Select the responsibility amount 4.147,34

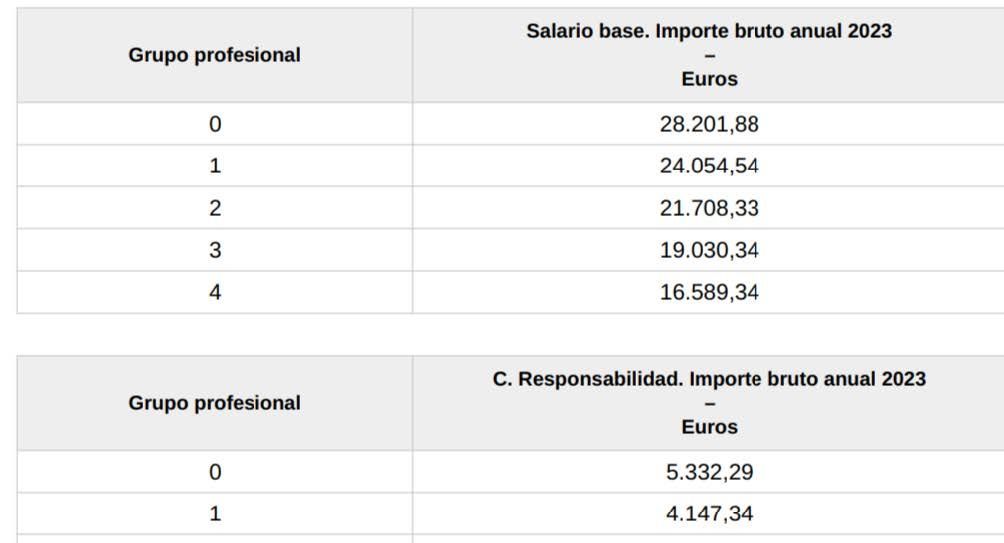coord(709,514)
